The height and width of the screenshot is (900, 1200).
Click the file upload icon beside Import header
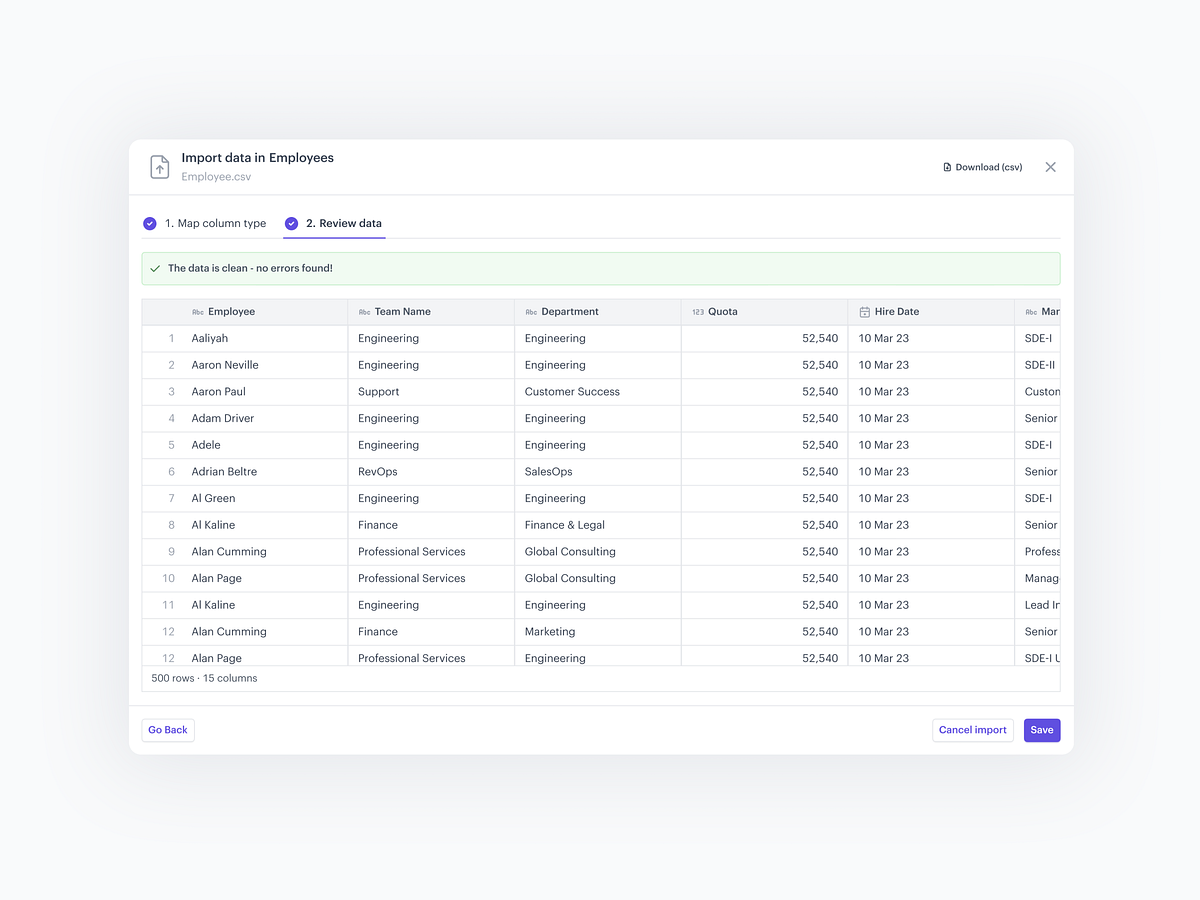pos(159,166)
